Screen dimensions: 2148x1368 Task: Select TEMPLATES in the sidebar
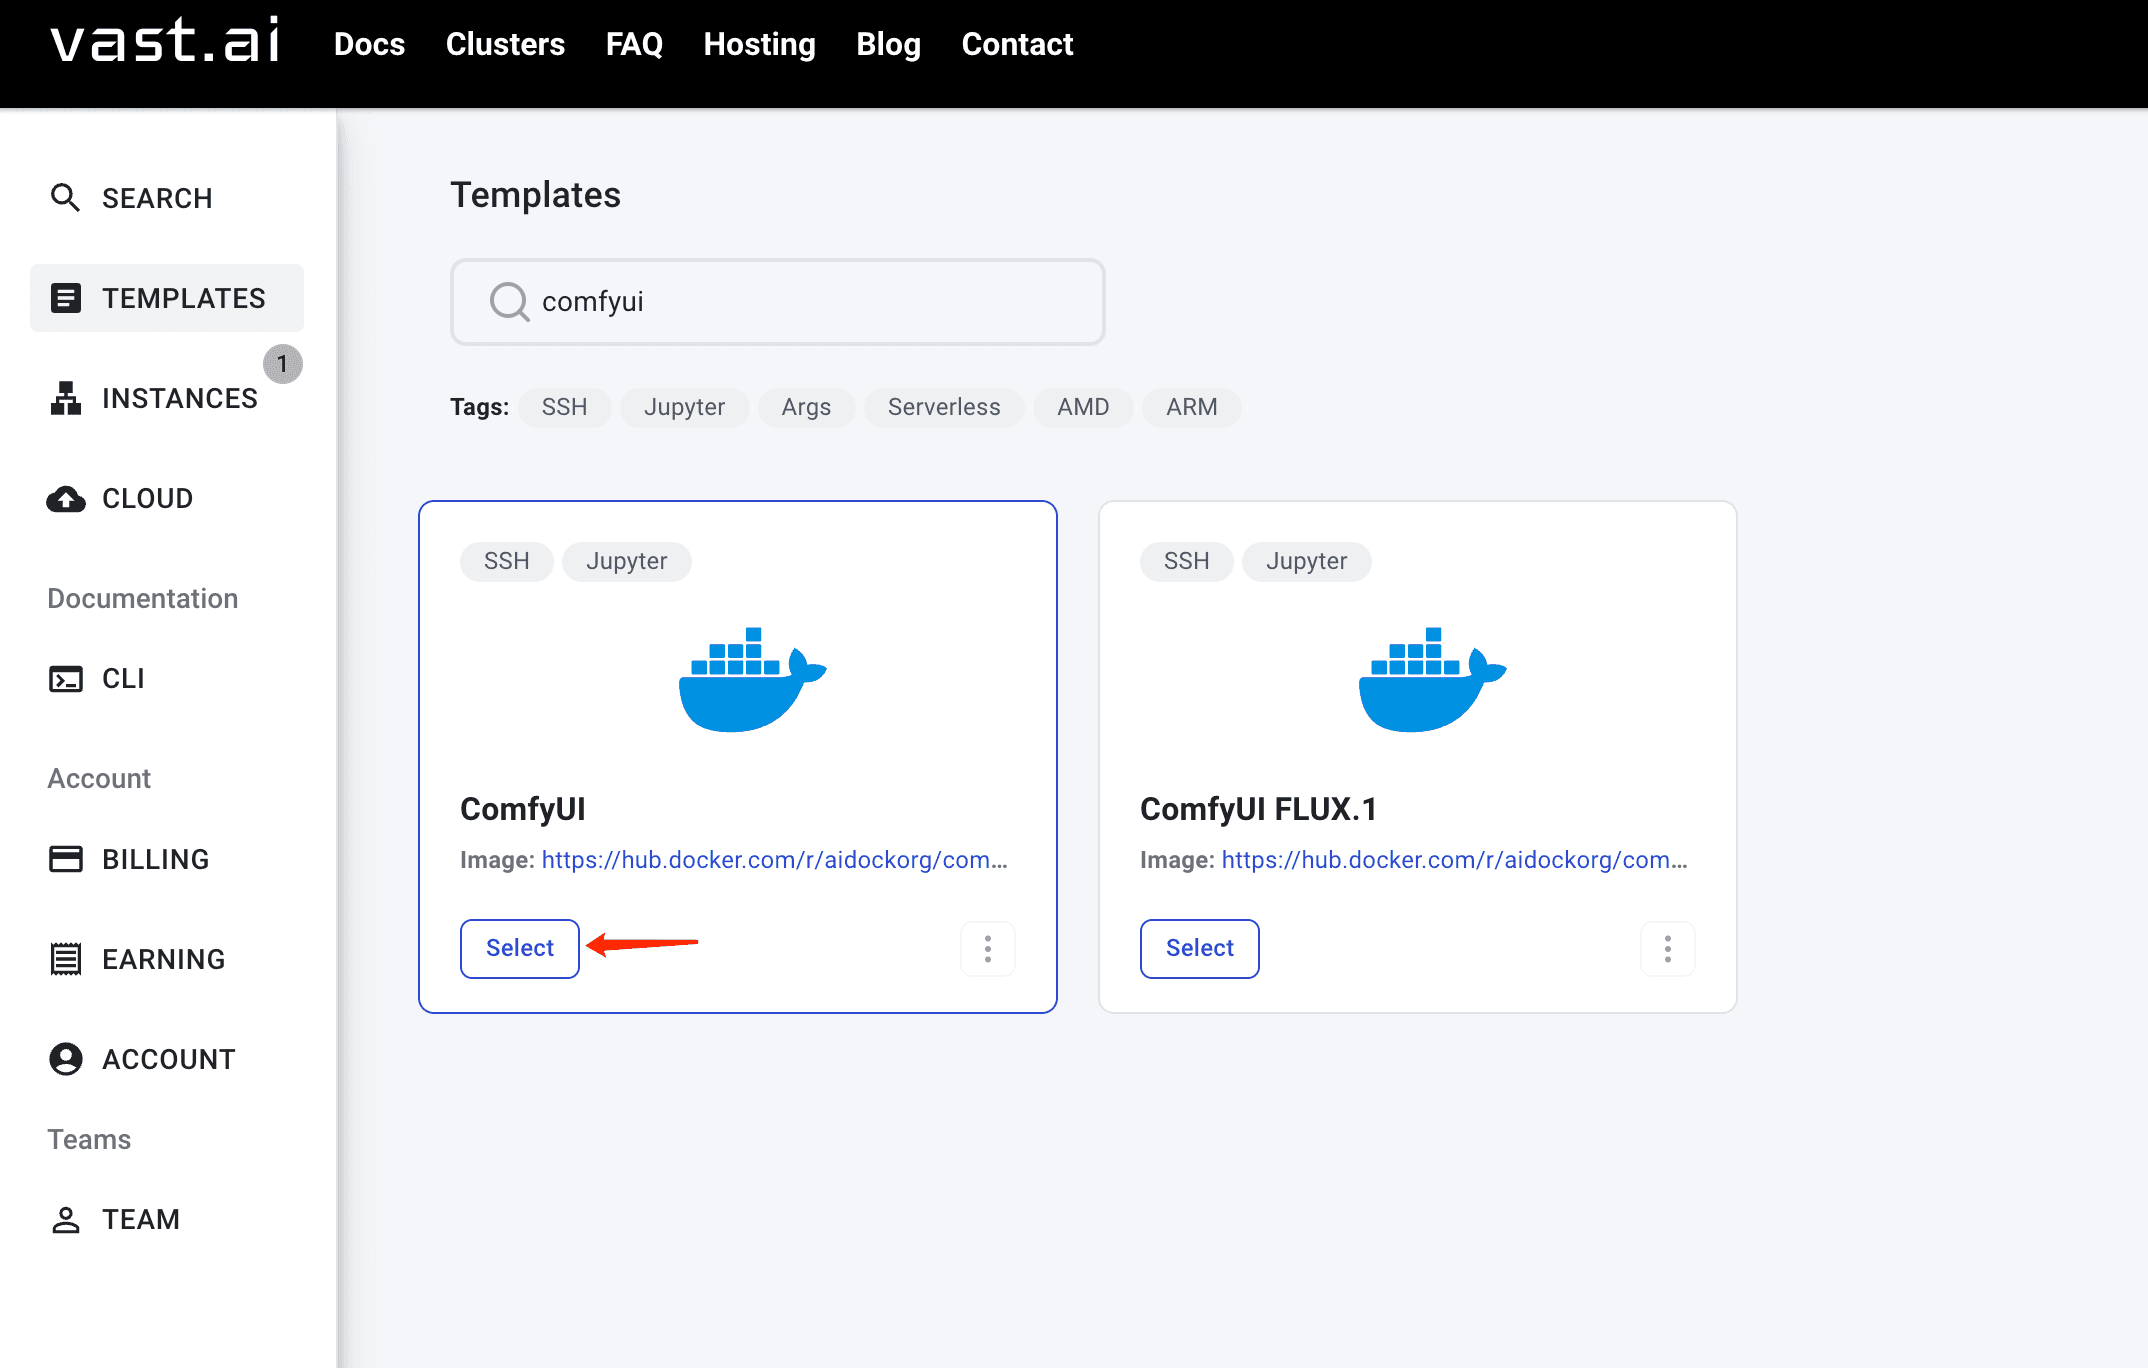(x=167, y=298)
